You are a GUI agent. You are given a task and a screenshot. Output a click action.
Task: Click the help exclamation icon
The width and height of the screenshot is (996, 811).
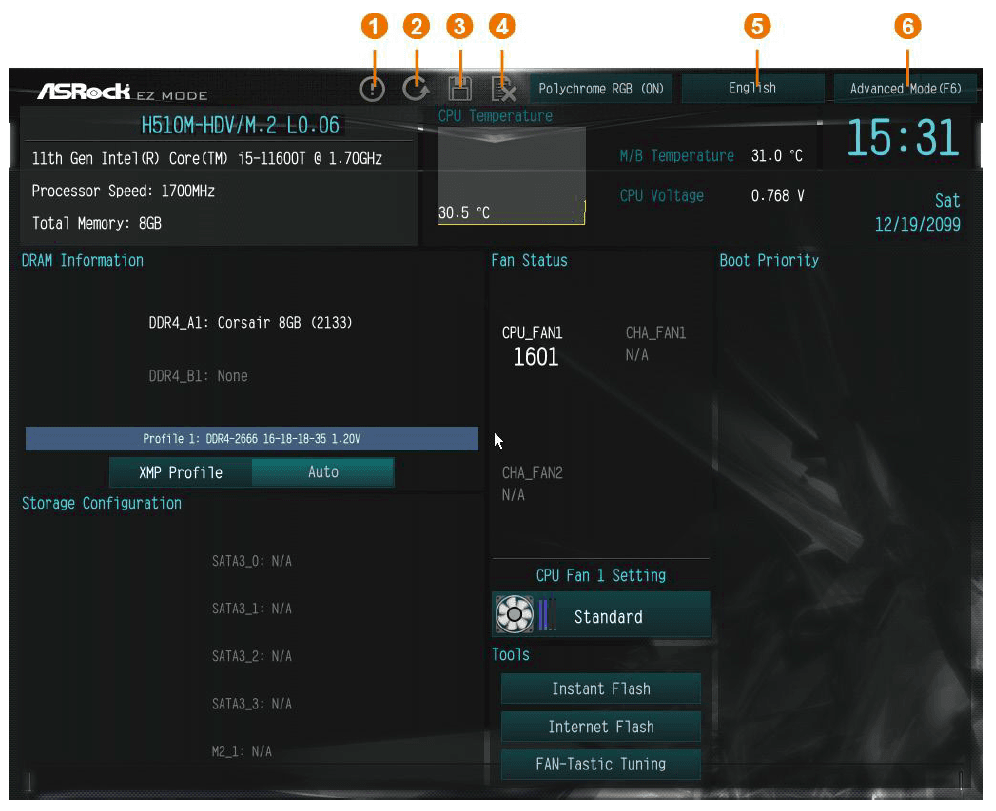(372, 89)
